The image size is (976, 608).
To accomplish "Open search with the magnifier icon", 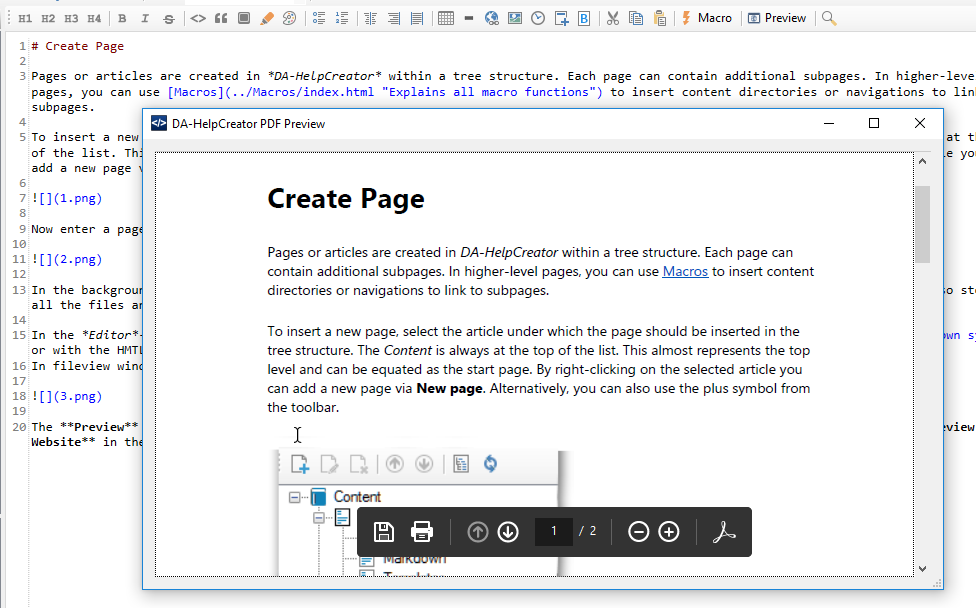I will (x=828, y=19).
